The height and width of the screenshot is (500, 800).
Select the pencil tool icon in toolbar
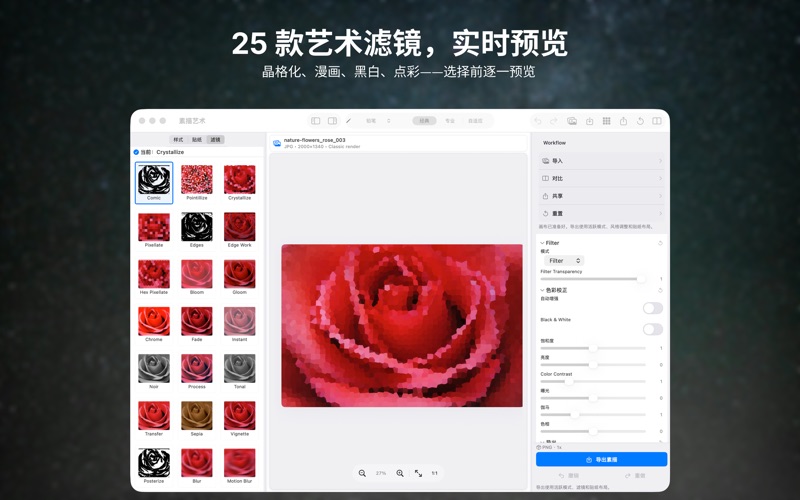pyautogui.click(x=348, y=121)
